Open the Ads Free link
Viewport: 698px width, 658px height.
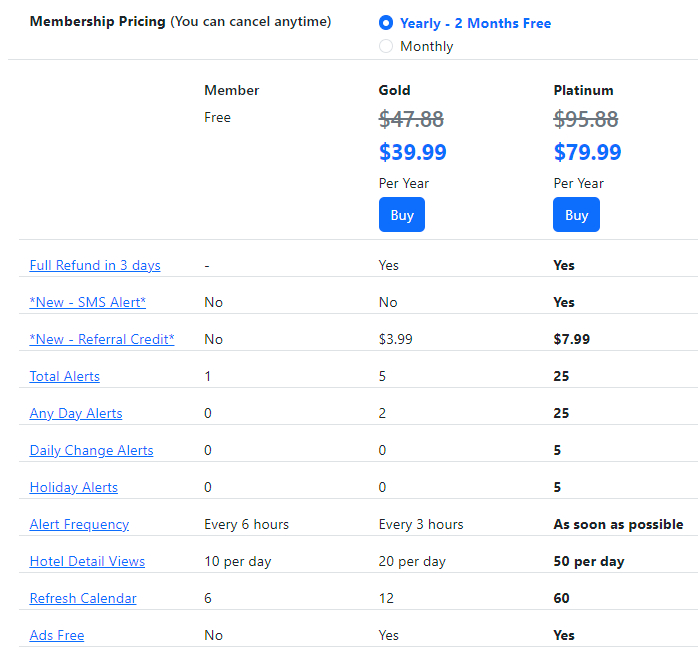(57, 635)
